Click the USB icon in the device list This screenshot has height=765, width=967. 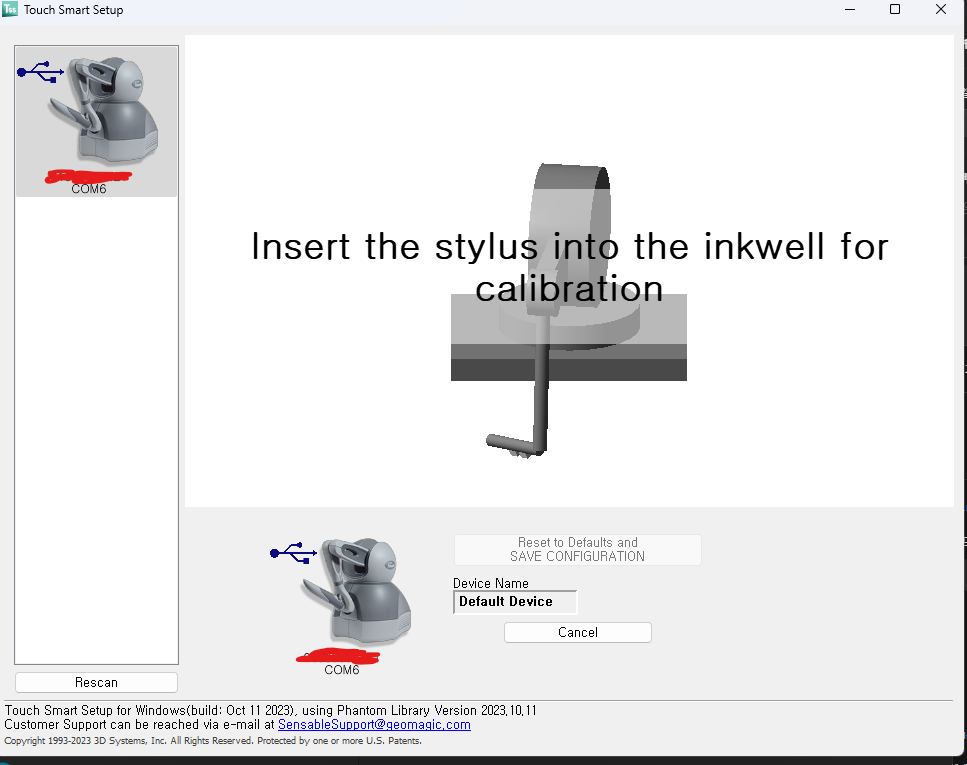41,72
